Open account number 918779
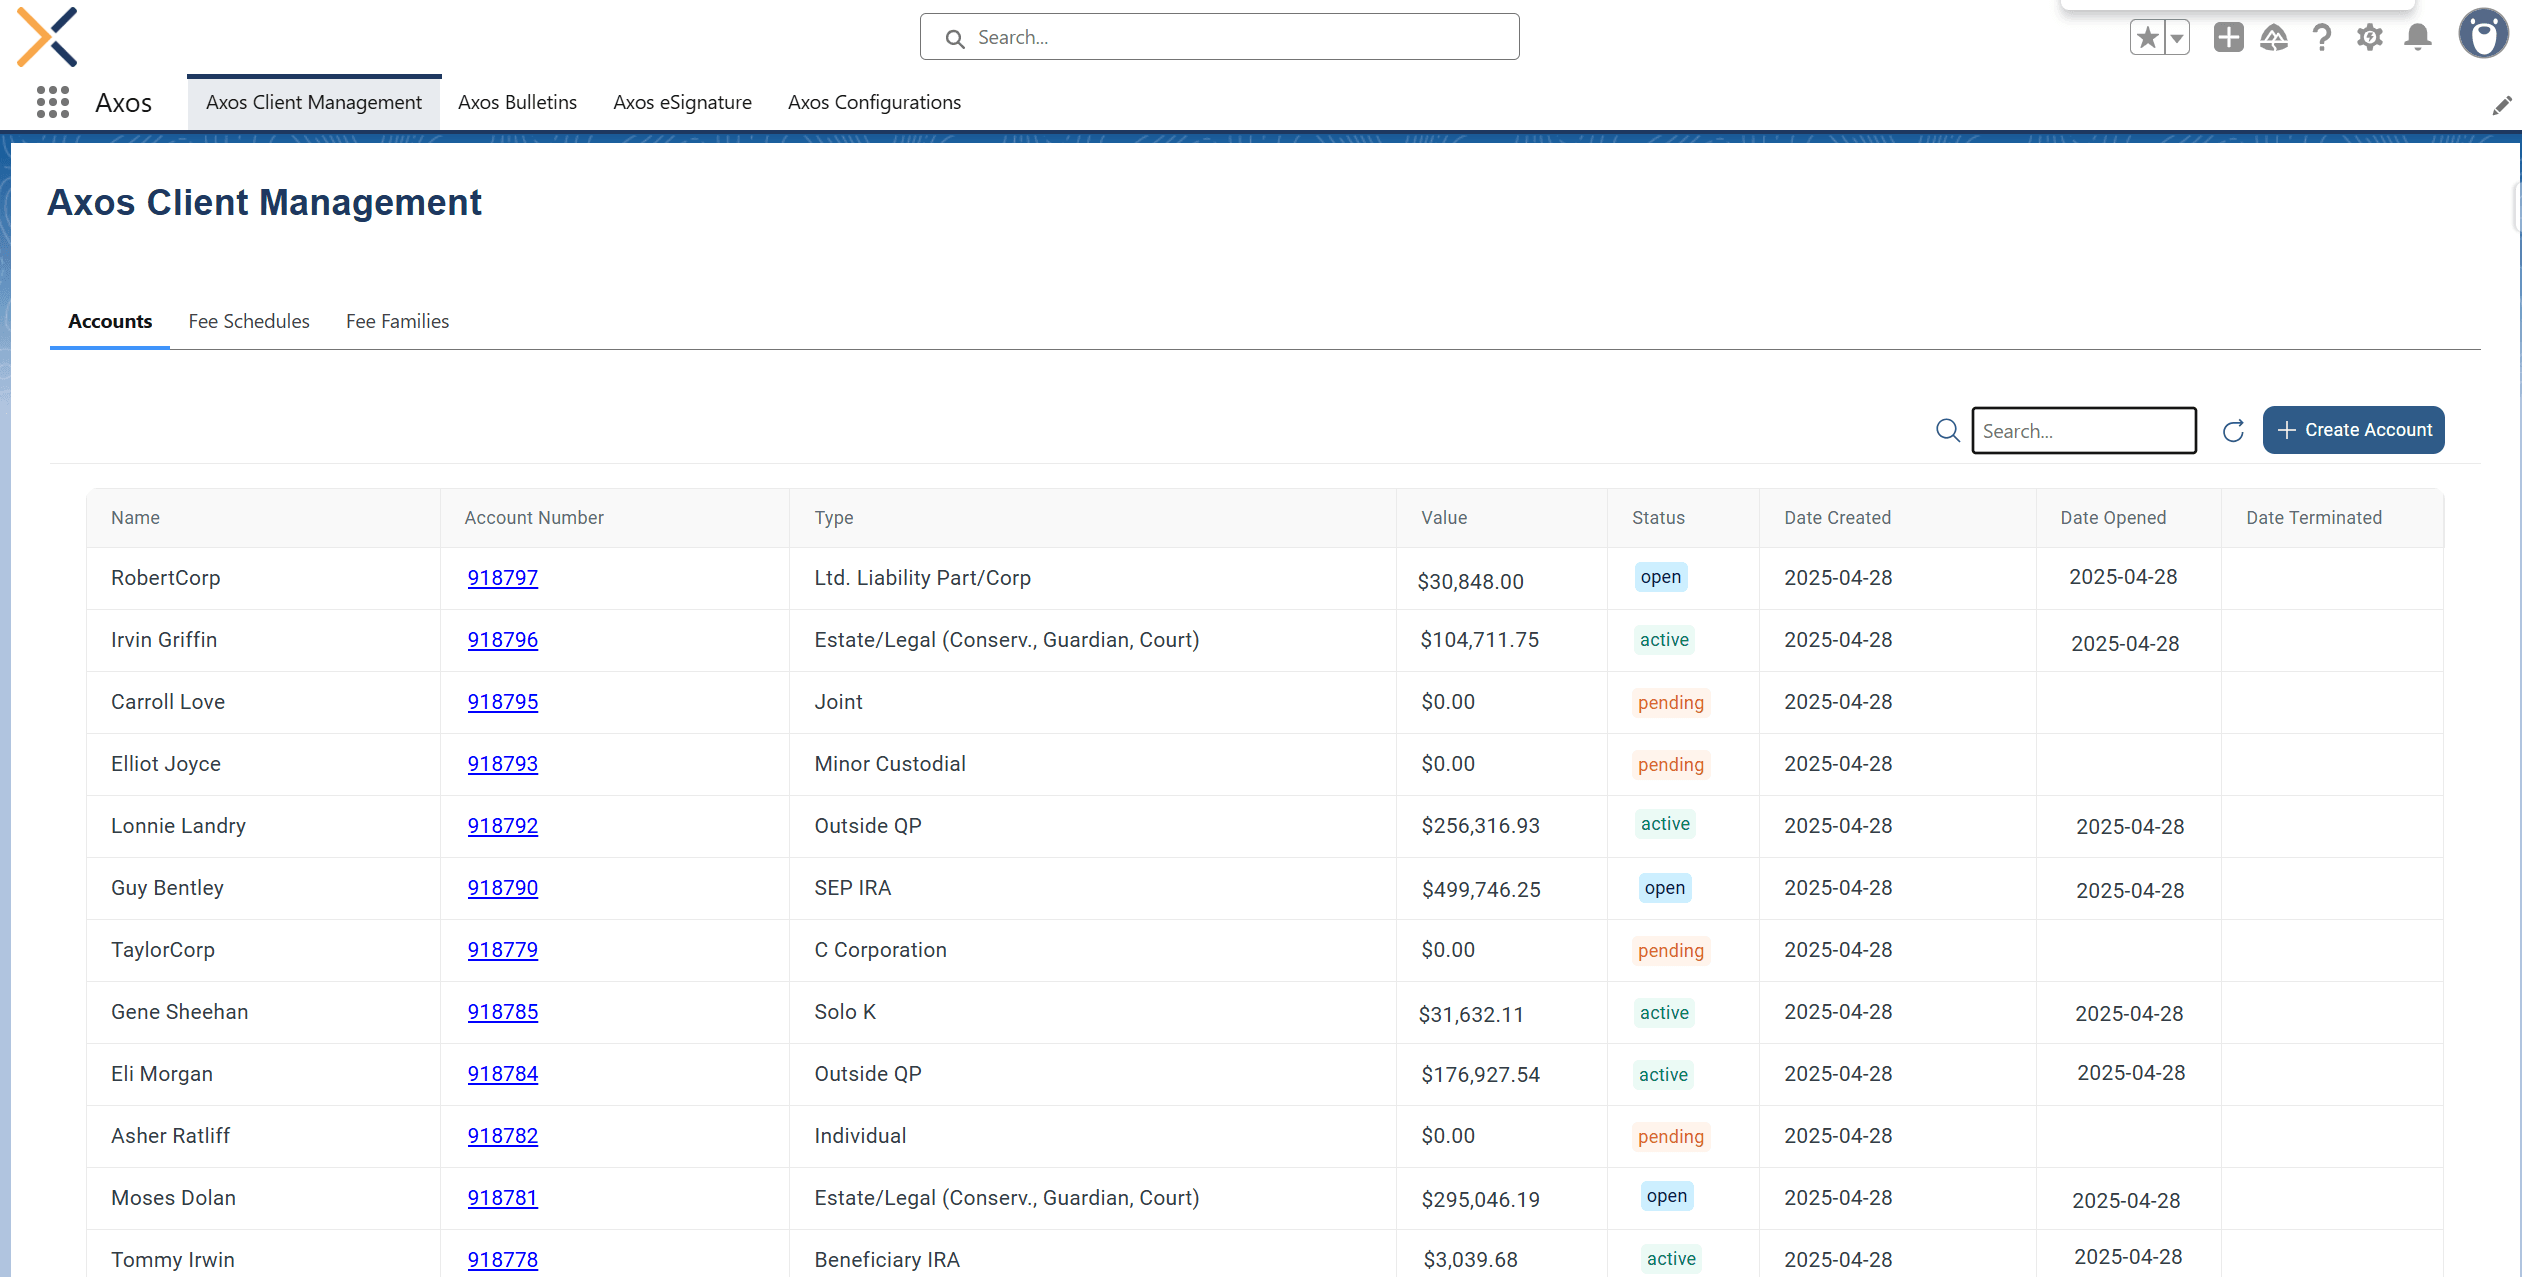 tap(502, 950)
